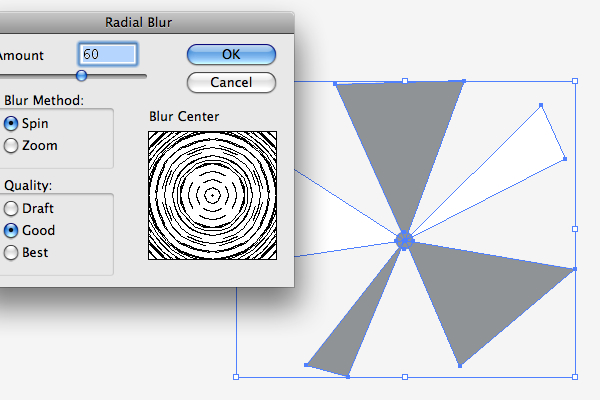This screenshot has height=400, width=600.
Task: Click the top-right bounding box handle
Action: [575, 81]
